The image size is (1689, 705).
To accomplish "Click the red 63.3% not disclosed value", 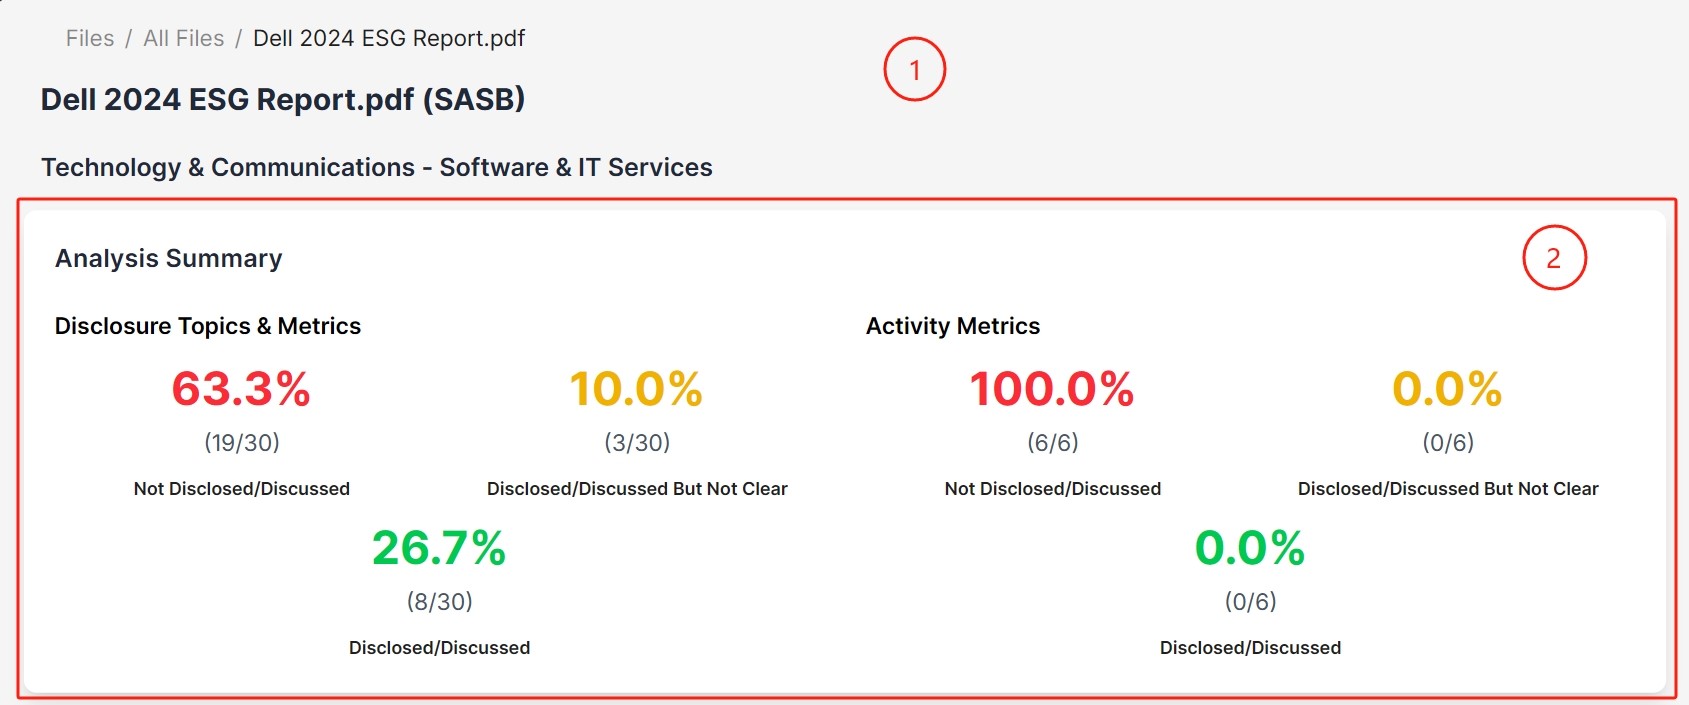I will coord(241,389).
